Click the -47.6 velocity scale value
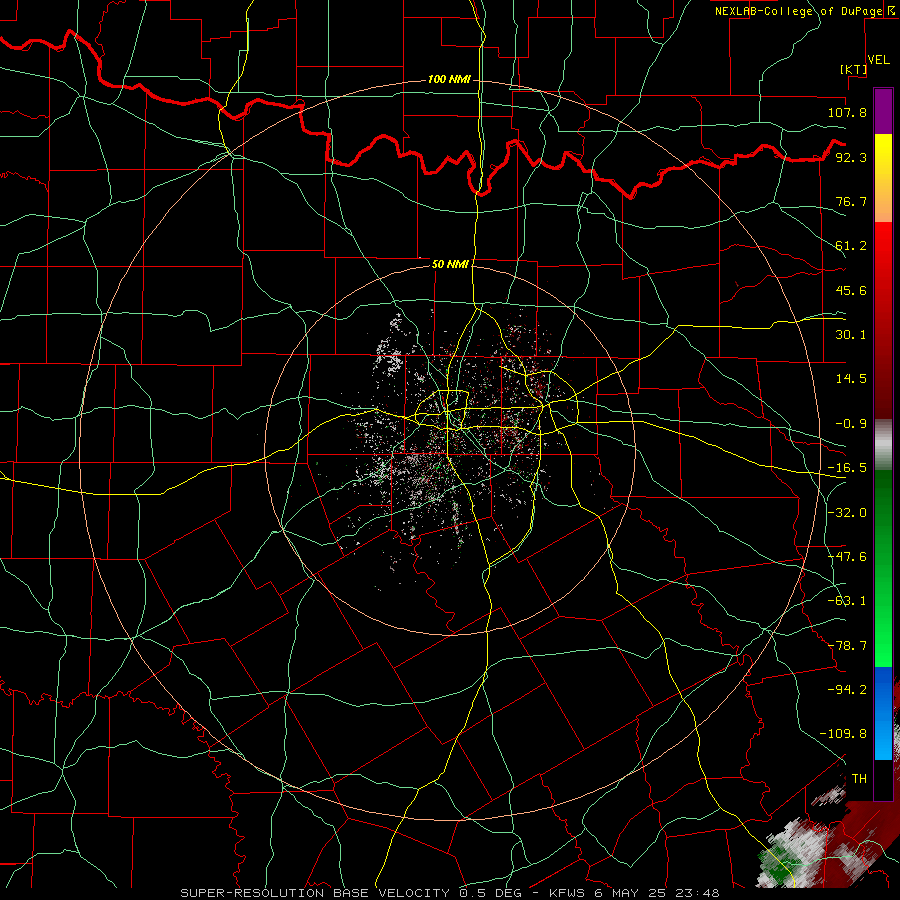Viewport: 900px width, 900px height. pos(847,557)
